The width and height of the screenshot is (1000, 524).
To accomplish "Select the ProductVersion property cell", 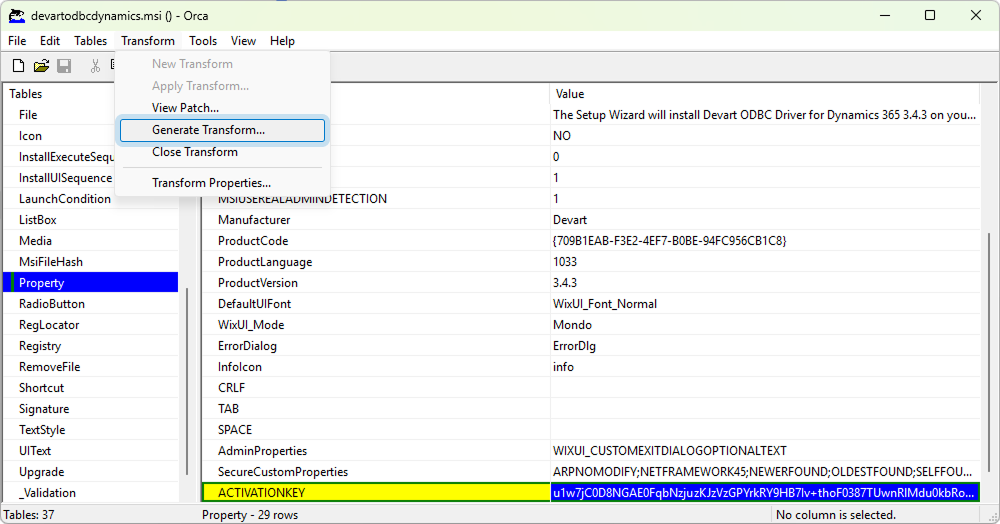I will coord(376,283).
